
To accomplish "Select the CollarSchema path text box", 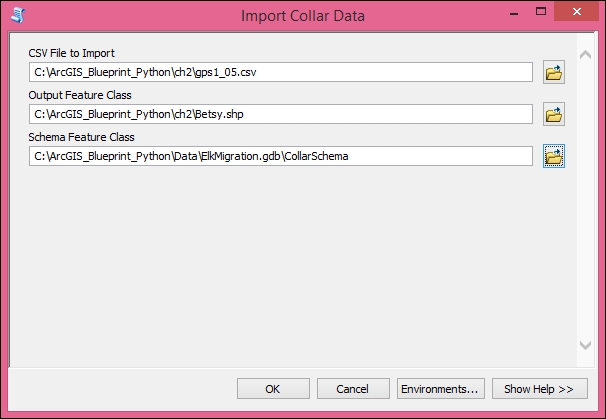I will point(281,156).
